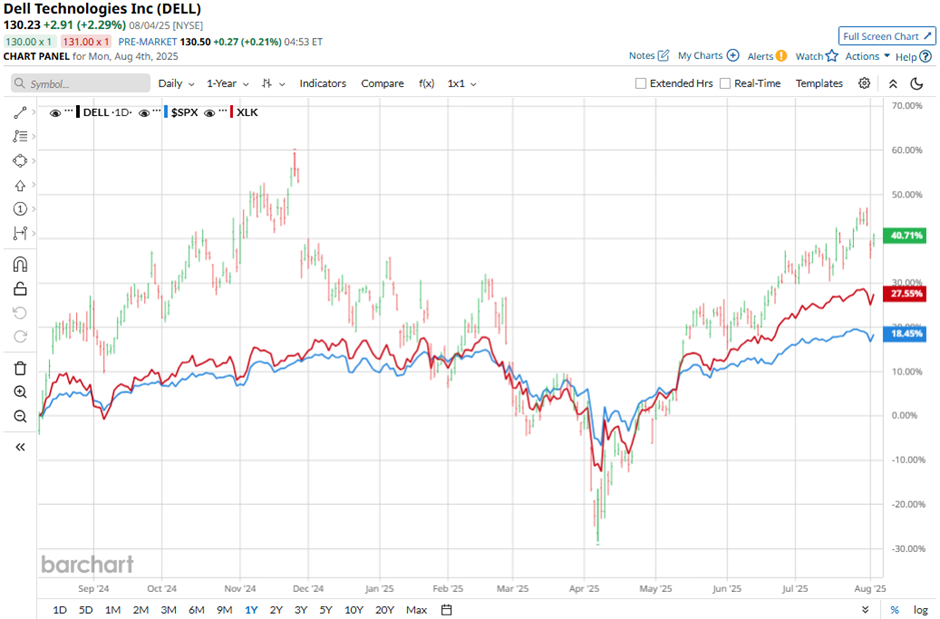This screenshot has width=940, height=619.
Task: Collapse the toolbar with double-chevron up
Action: (893, 84)
